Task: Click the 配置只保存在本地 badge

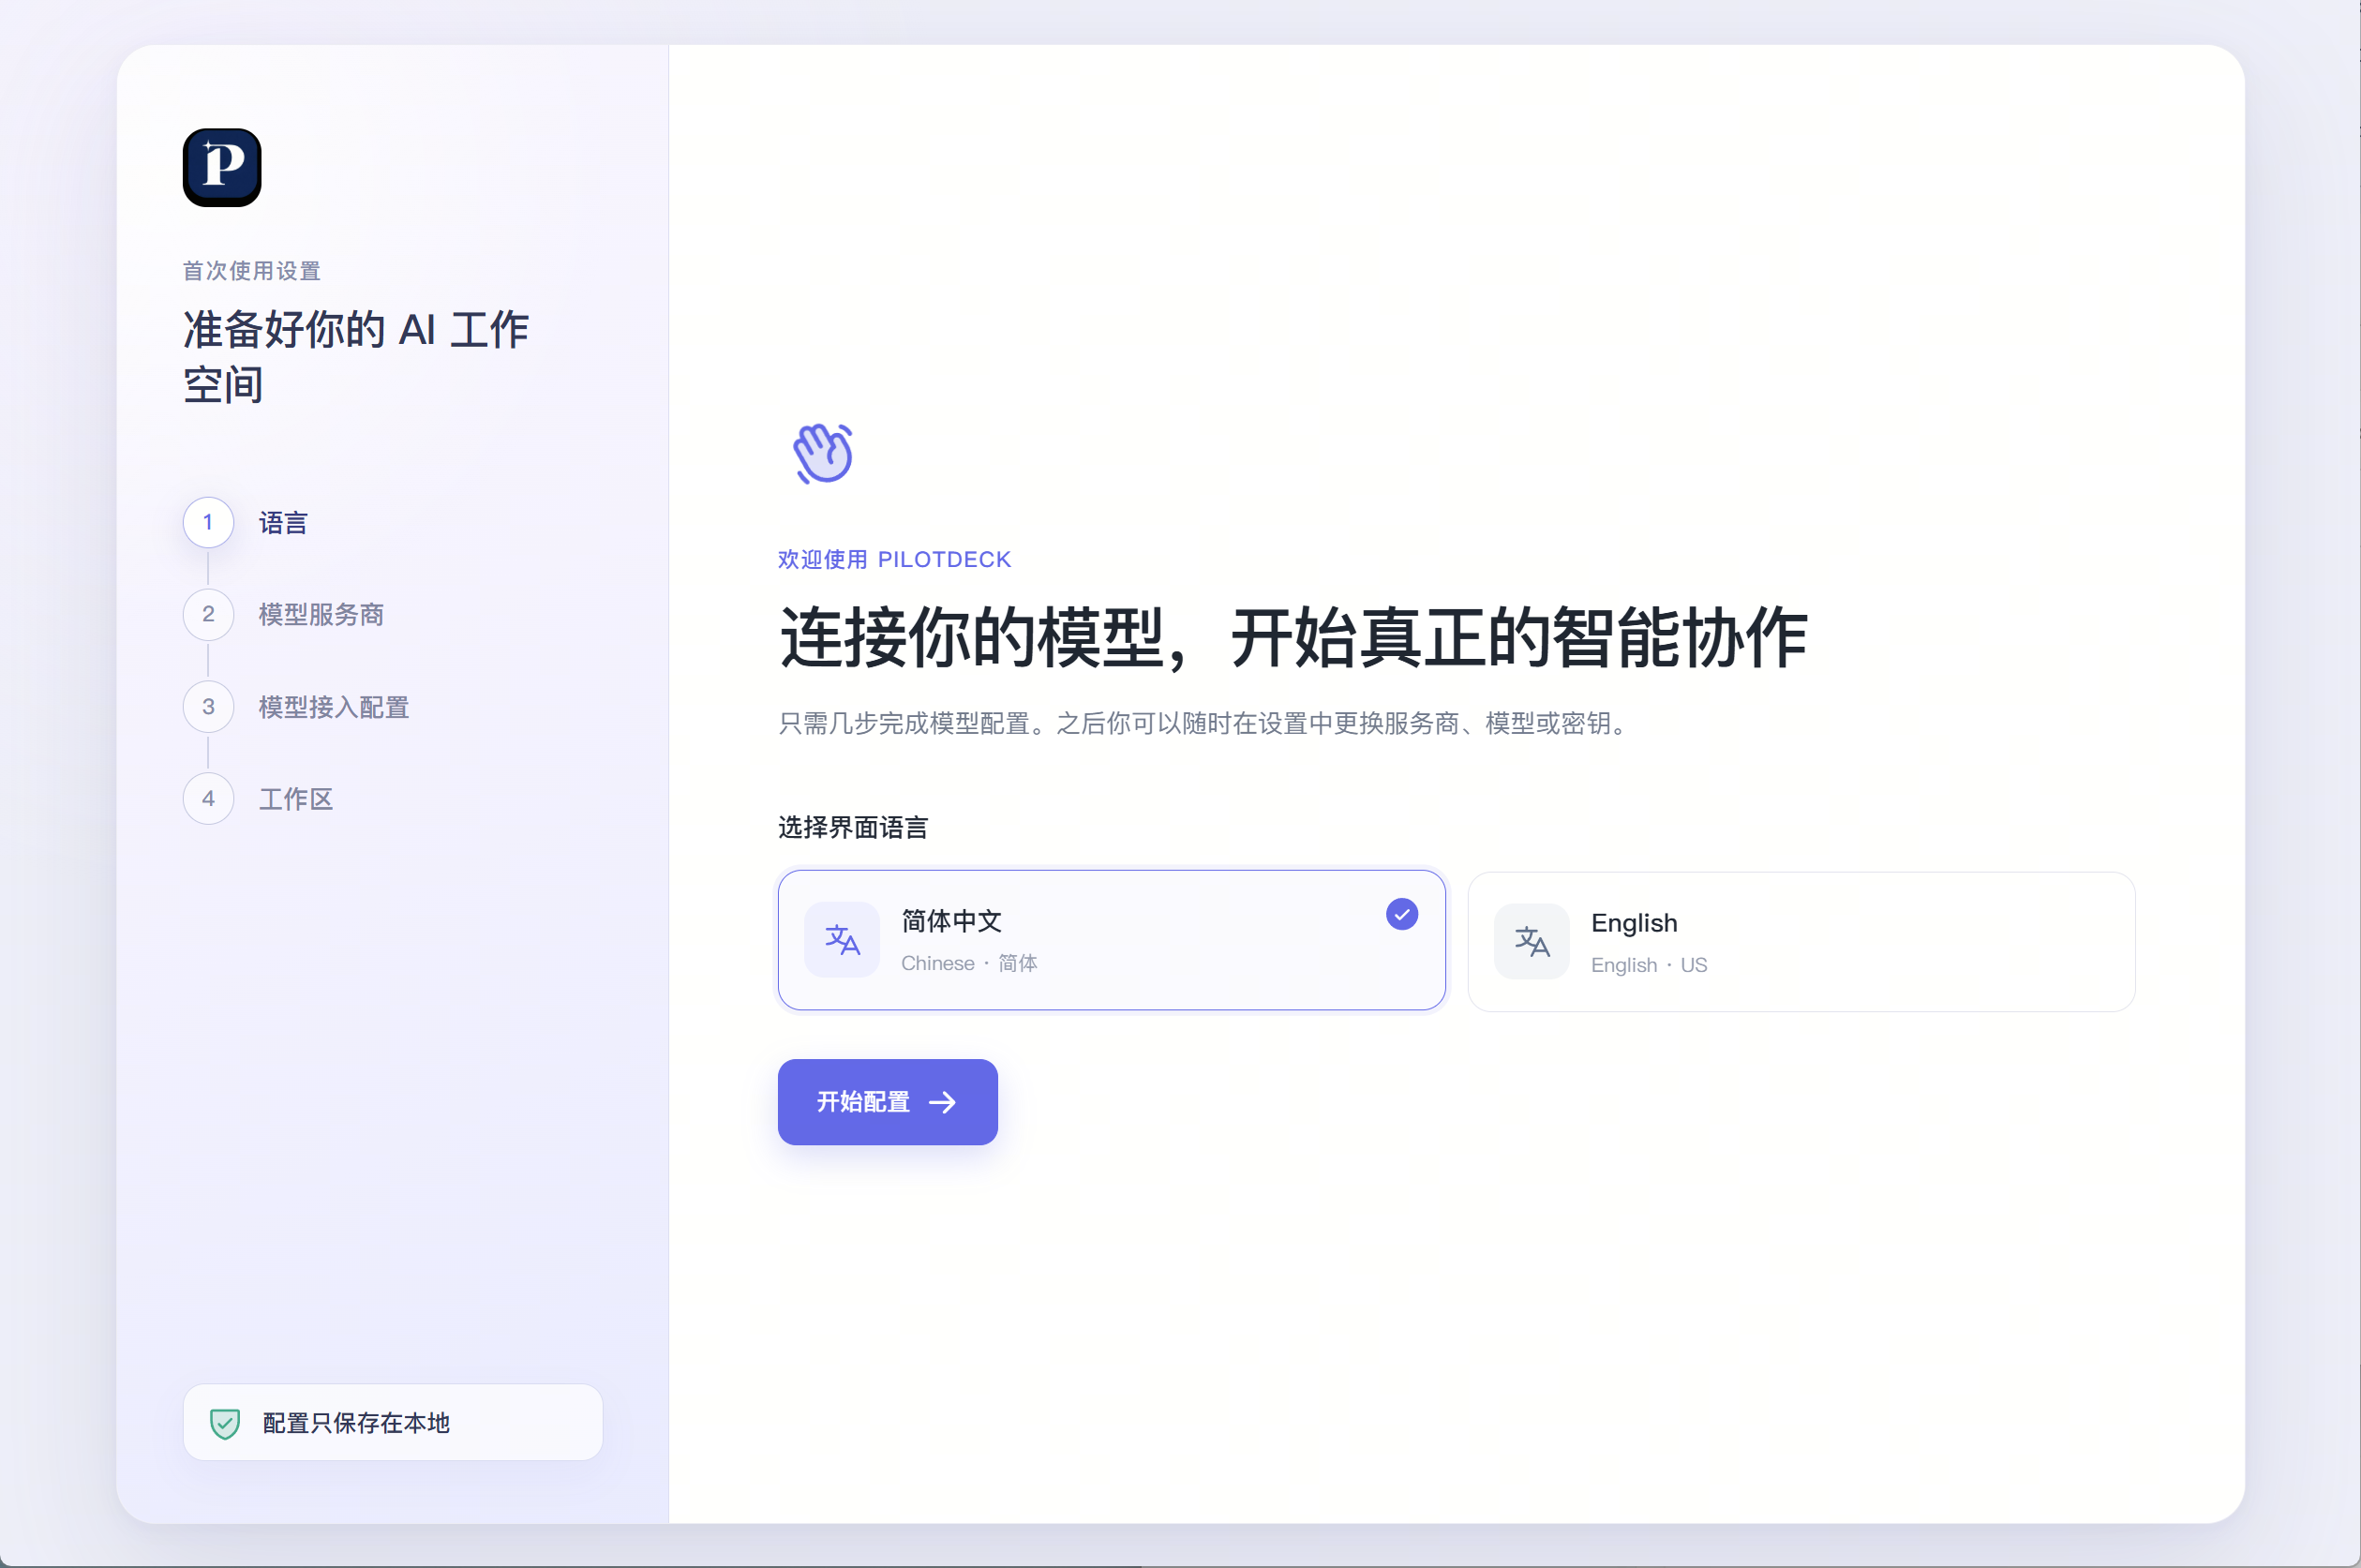Action: tap(393, 1423)
